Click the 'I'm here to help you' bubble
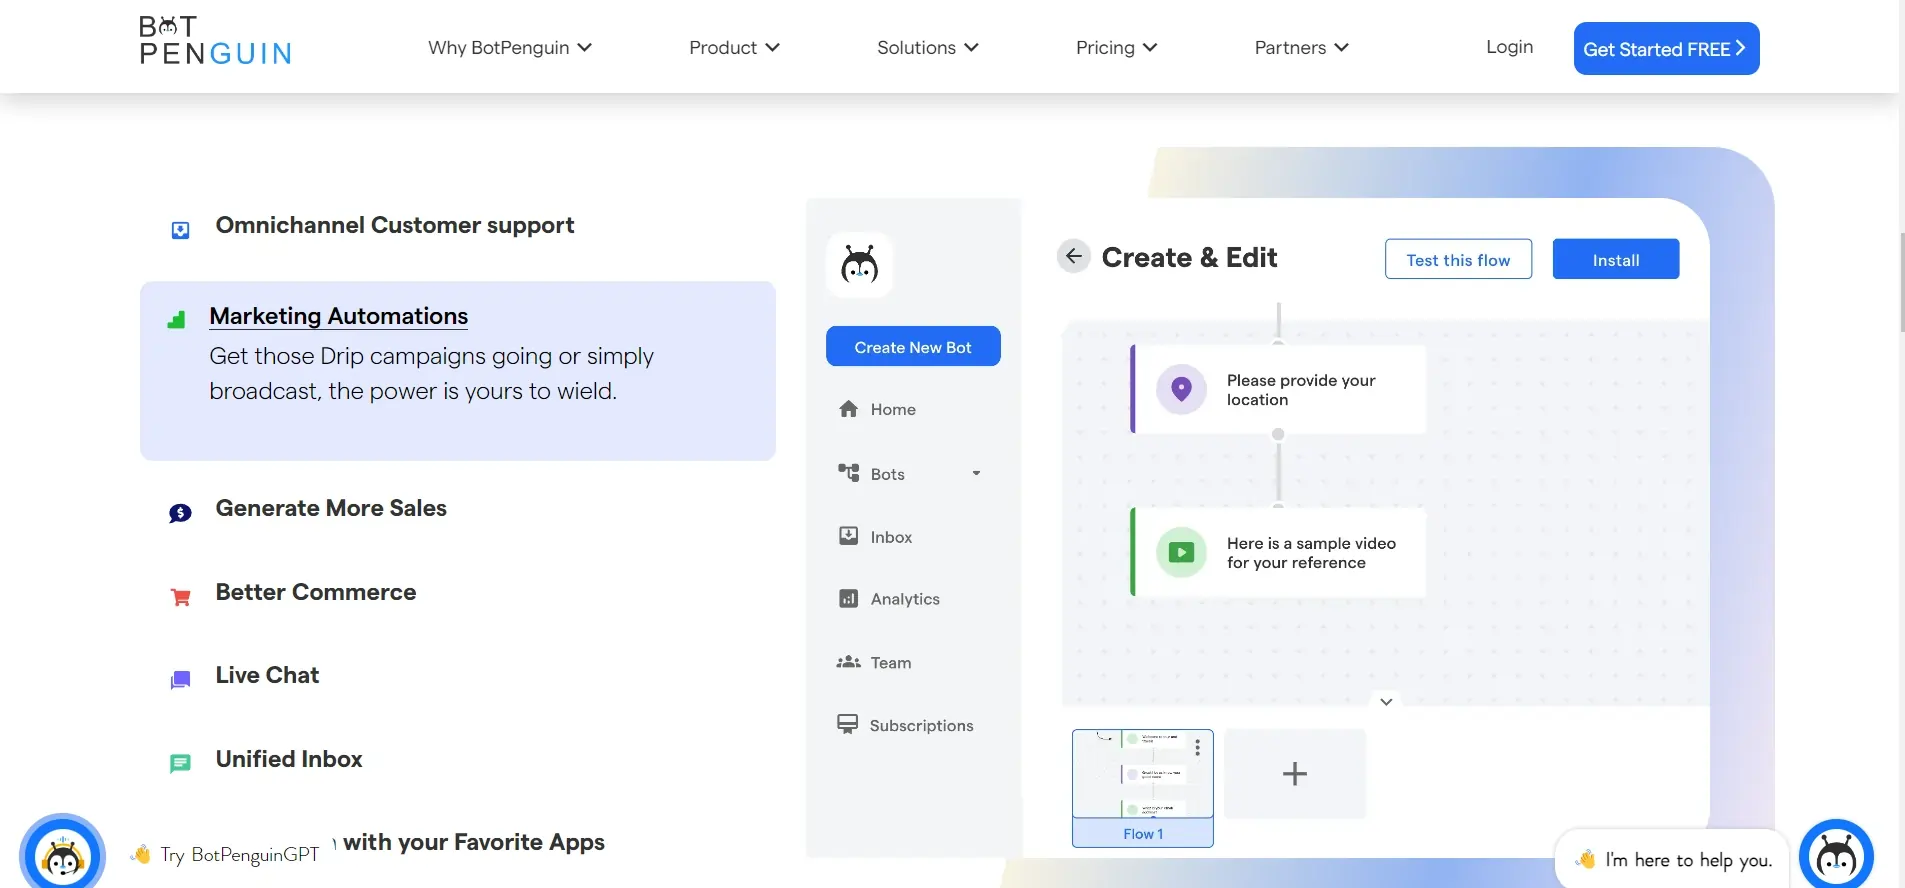This screenshot has width=1905, height=888. 1674,860
